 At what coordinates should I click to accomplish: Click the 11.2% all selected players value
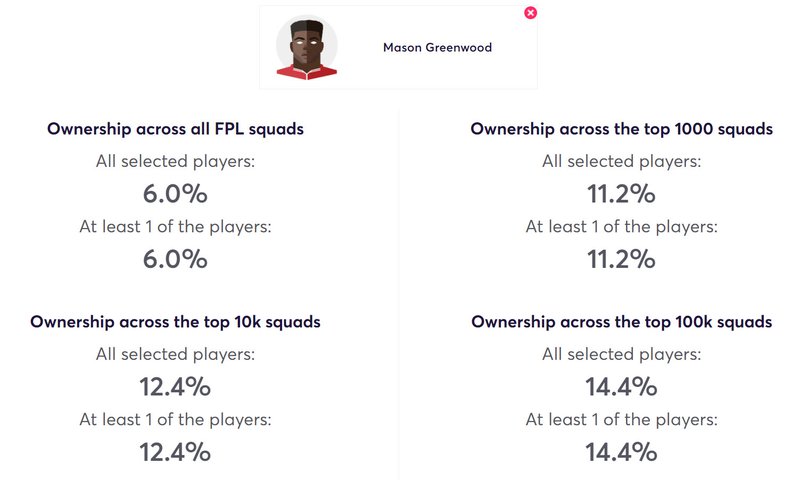click(621, 194)
